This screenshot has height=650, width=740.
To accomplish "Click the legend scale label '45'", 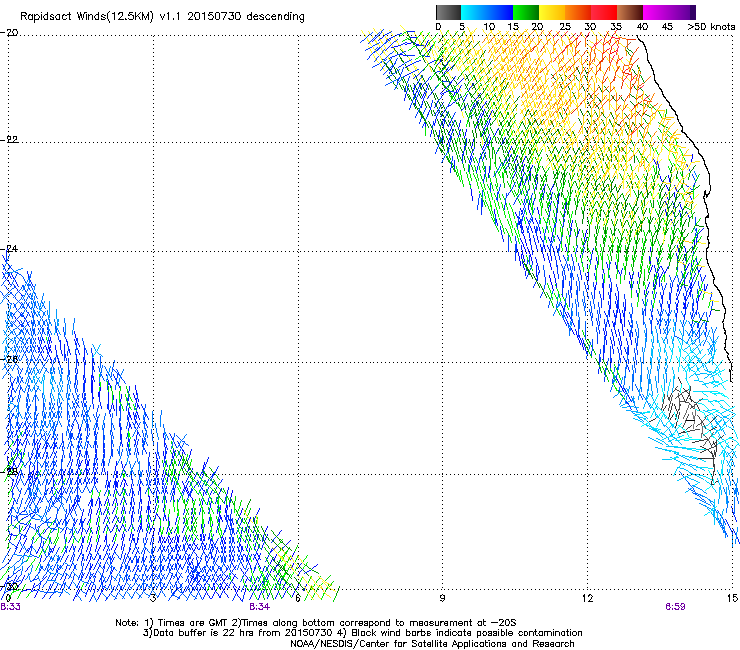I will [667, 26].
